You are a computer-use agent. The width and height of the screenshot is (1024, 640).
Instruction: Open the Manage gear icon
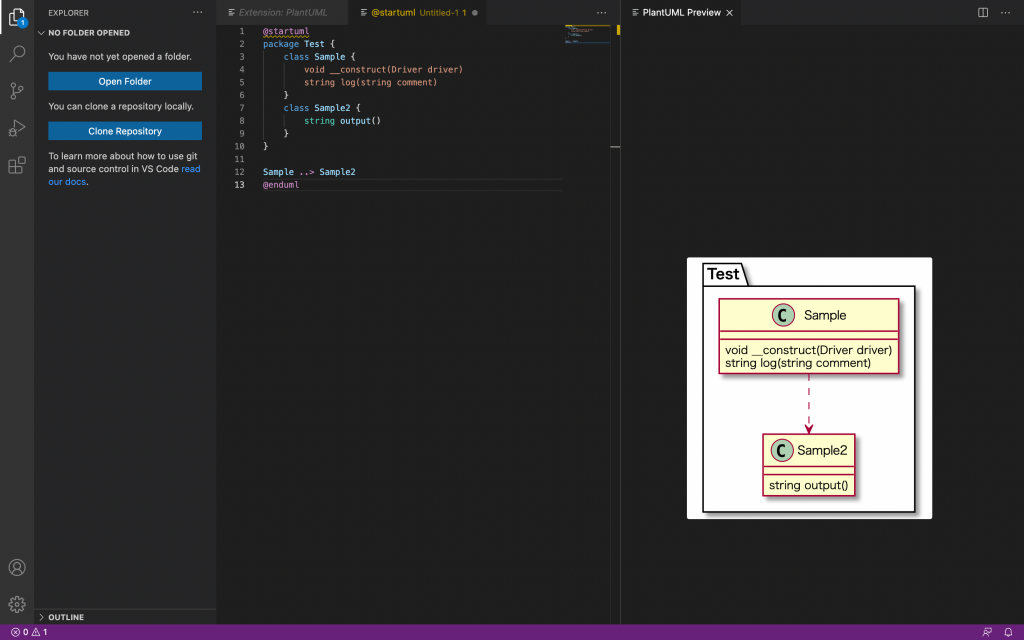pyautogui.click(x=16, y=604)
